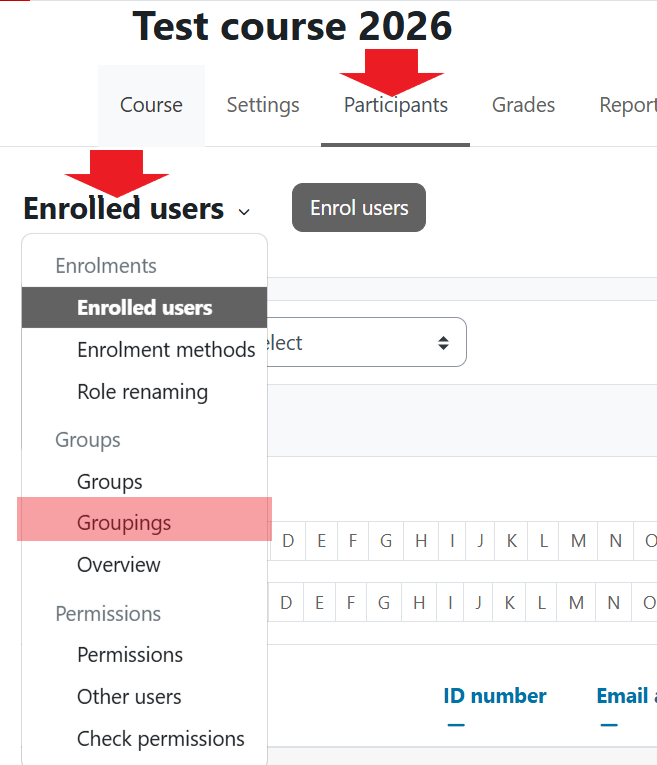Open the Enrolled users dropdown chevron
The height and width of the screenshot is (765, 657).
click(x=244, y=211)
